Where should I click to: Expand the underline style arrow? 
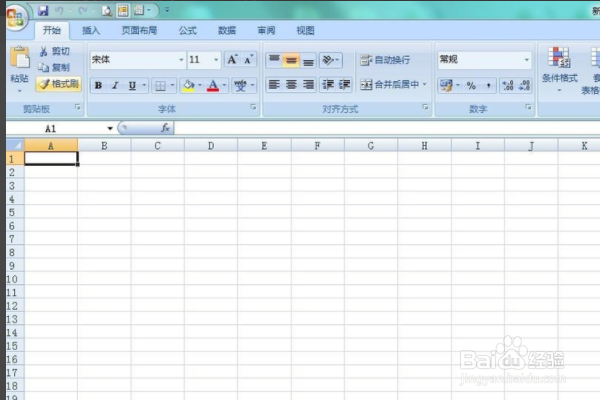(145, 85)
